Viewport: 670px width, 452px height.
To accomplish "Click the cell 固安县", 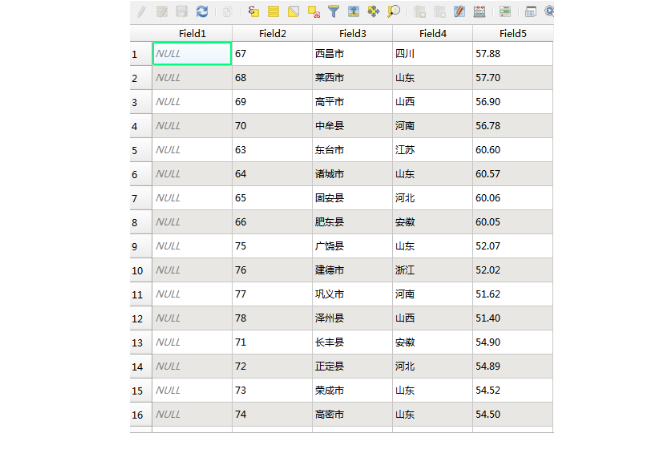I will (x=353, y=198).
